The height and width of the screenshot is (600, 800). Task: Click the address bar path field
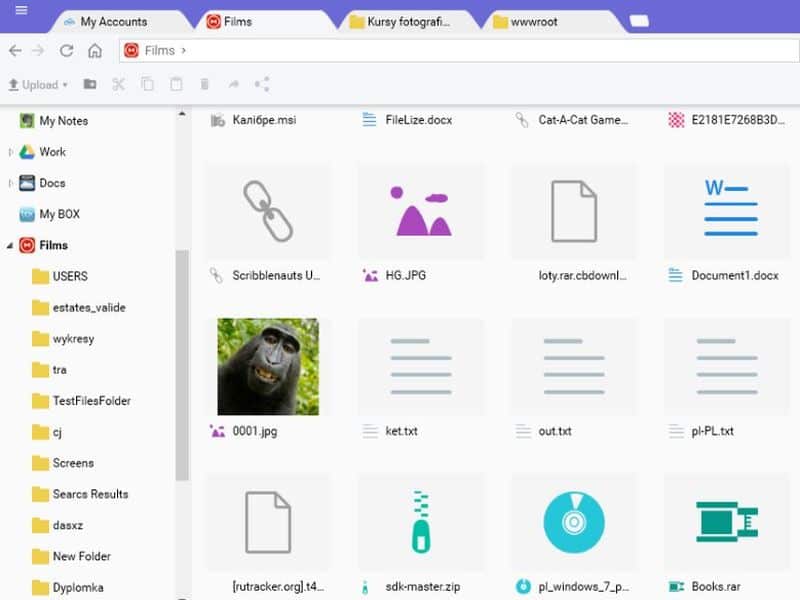click(459, 51)
